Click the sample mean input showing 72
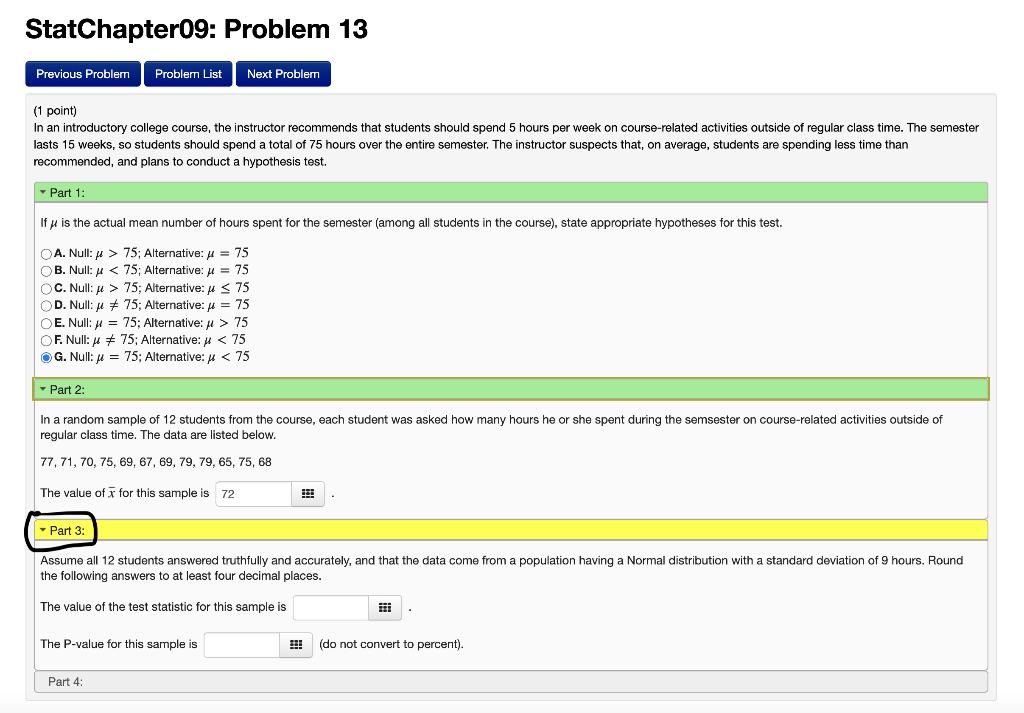The width and height of the screenshot is (1024, 713). click(252, 493)
